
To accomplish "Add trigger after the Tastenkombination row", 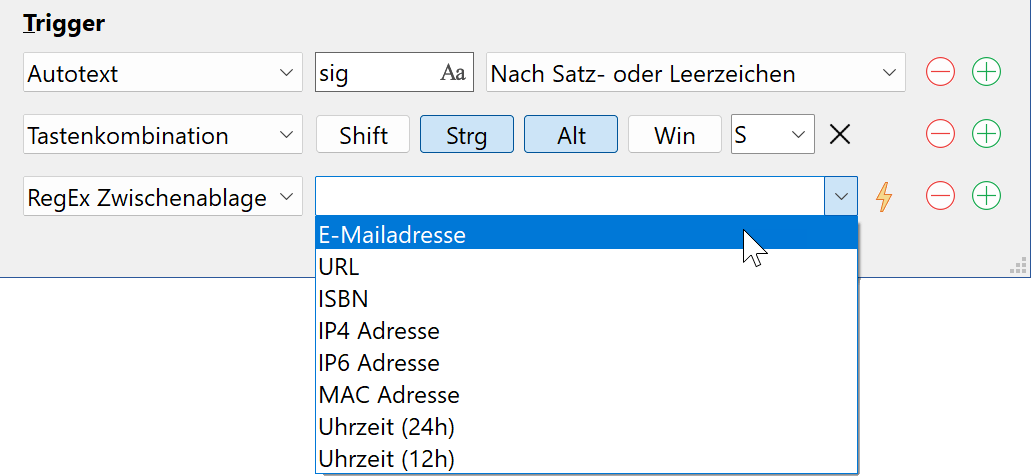I will point(986,134).
